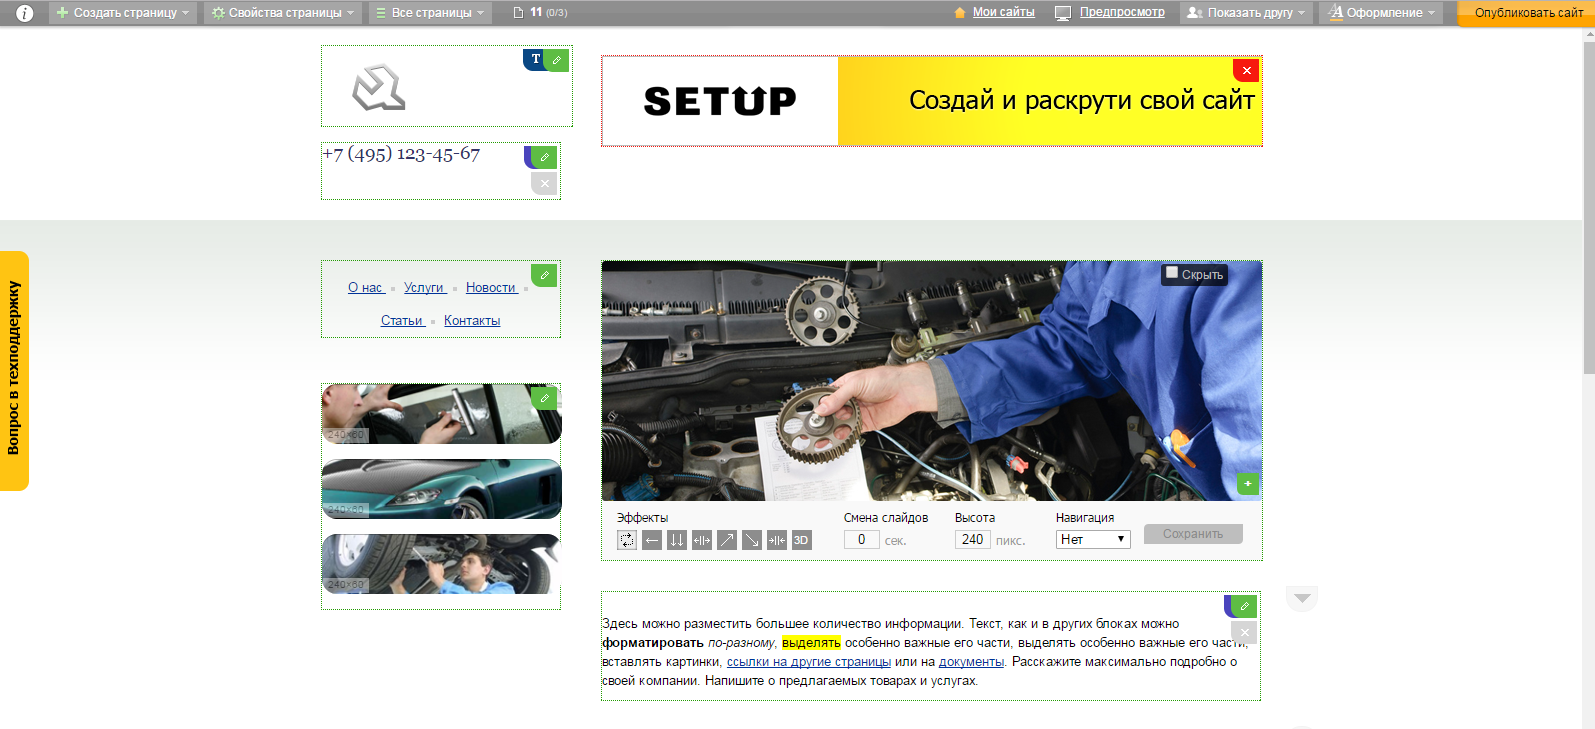Expand the Все страницы list

pos(430,13)
